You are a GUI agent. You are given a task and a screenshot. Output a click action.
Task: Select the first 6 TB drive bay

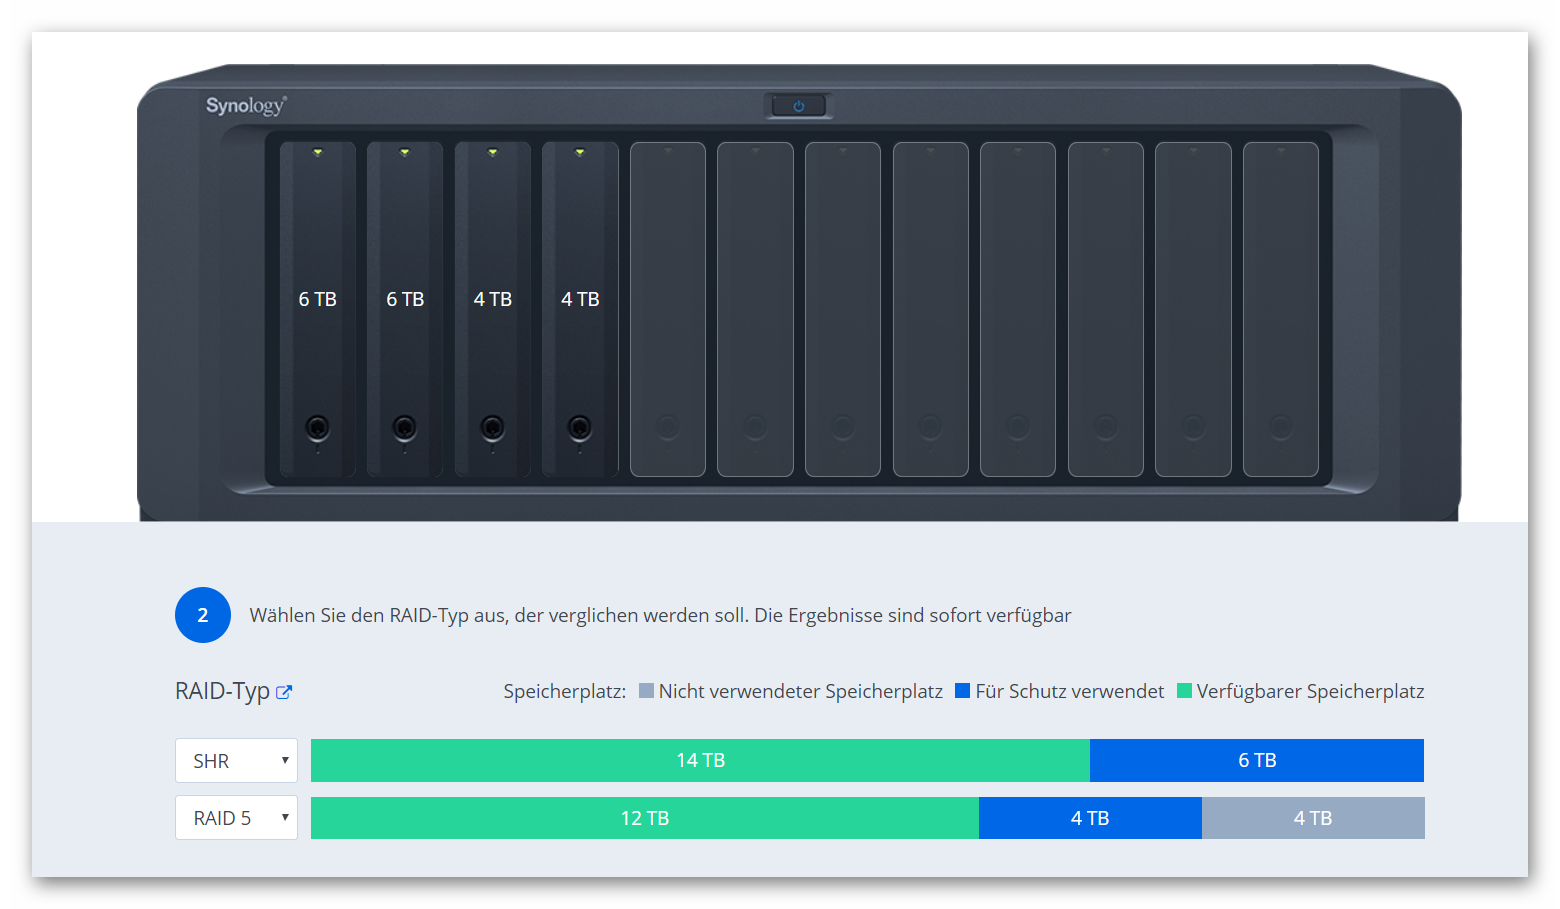[317, 300]
